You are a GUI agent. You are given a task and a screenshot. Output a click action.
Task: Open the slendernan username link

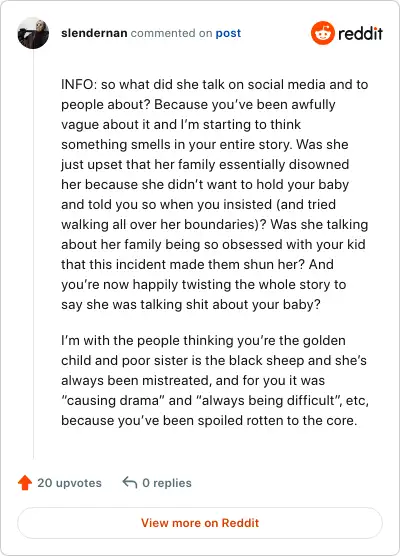tap(94, 33)
